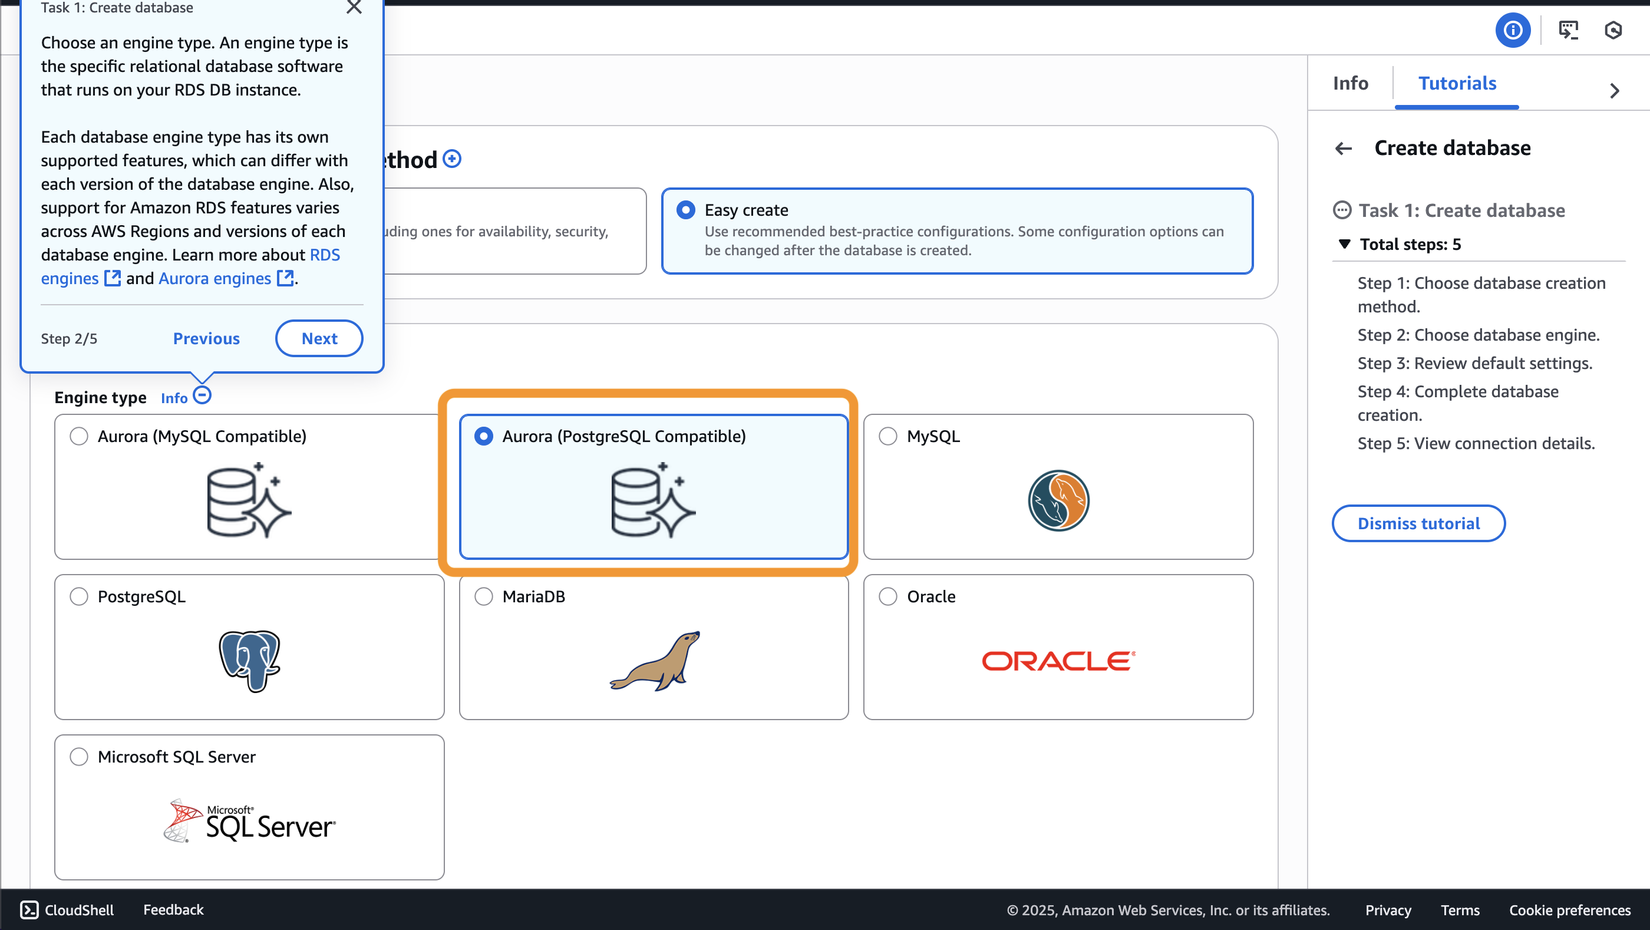Click Previous in the tutorial popover
Screen dimensions: 1650x930
(206, 338)
